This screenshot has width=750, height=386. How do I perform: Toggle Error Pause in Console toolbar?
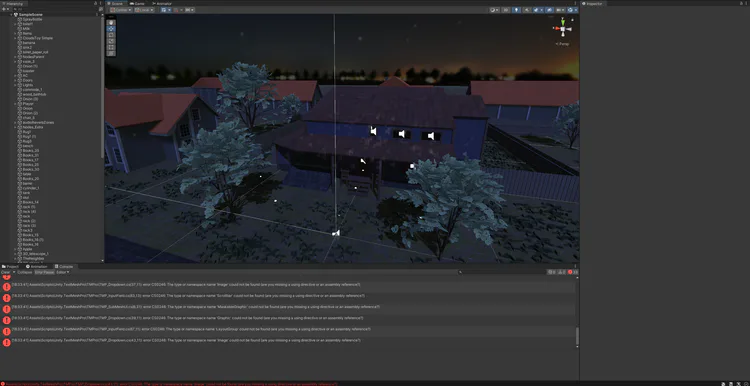tap(44, 272)
